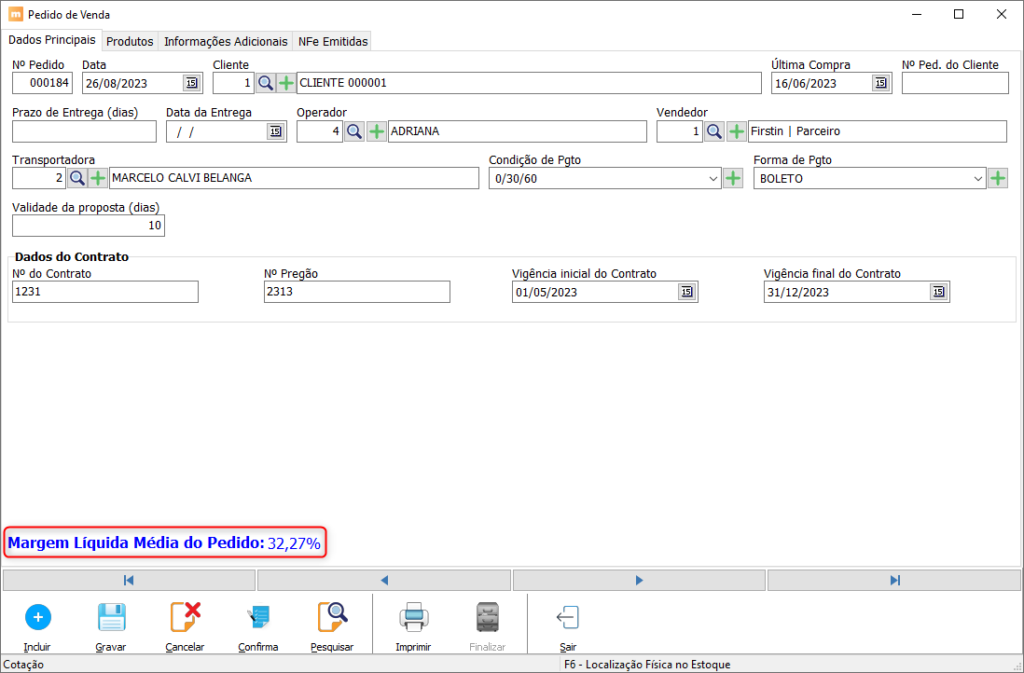The width and height of the screenshot is (1024, 673).
Task: Open the calendar picker for the Data field
Action: tap(191, 83)
